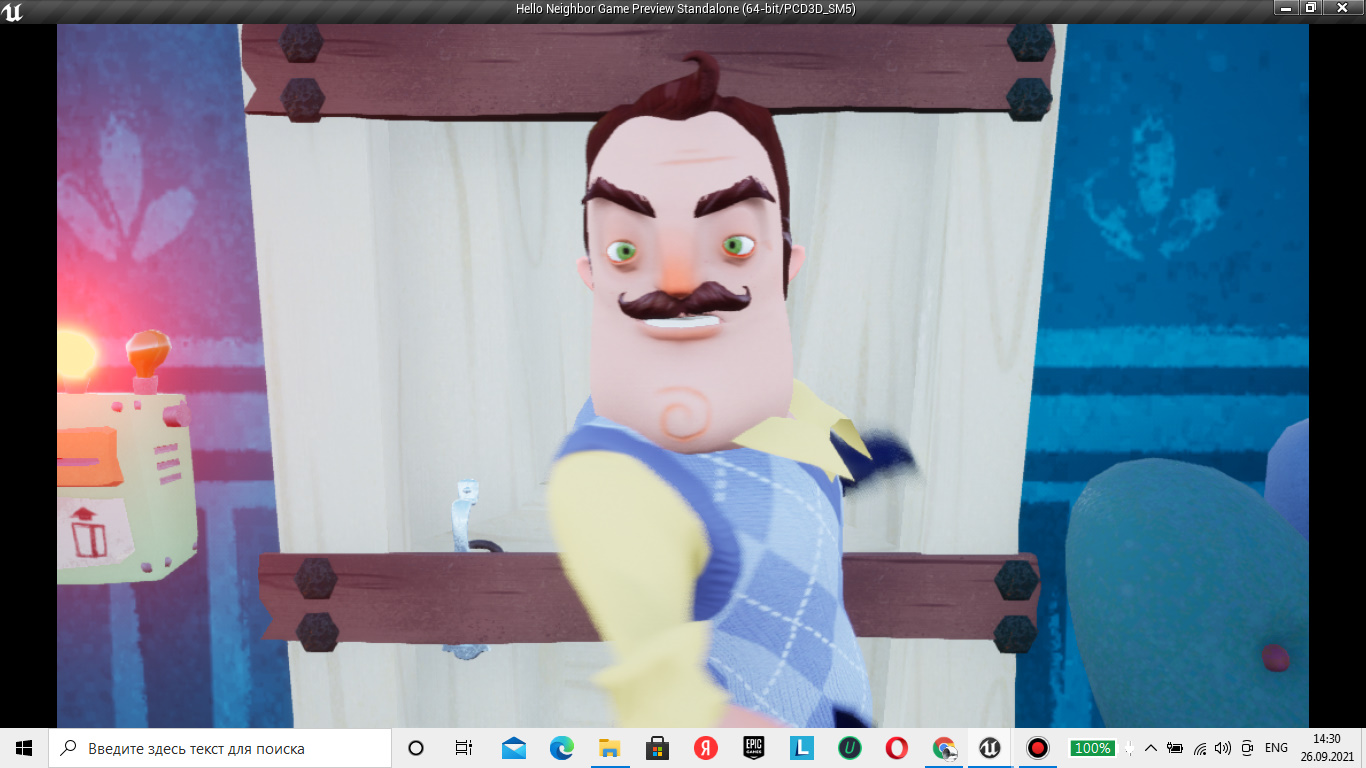Open Epic Games Launcher from taskbar
This screenshot has width=1366, height=768.
tap(754, 748)
